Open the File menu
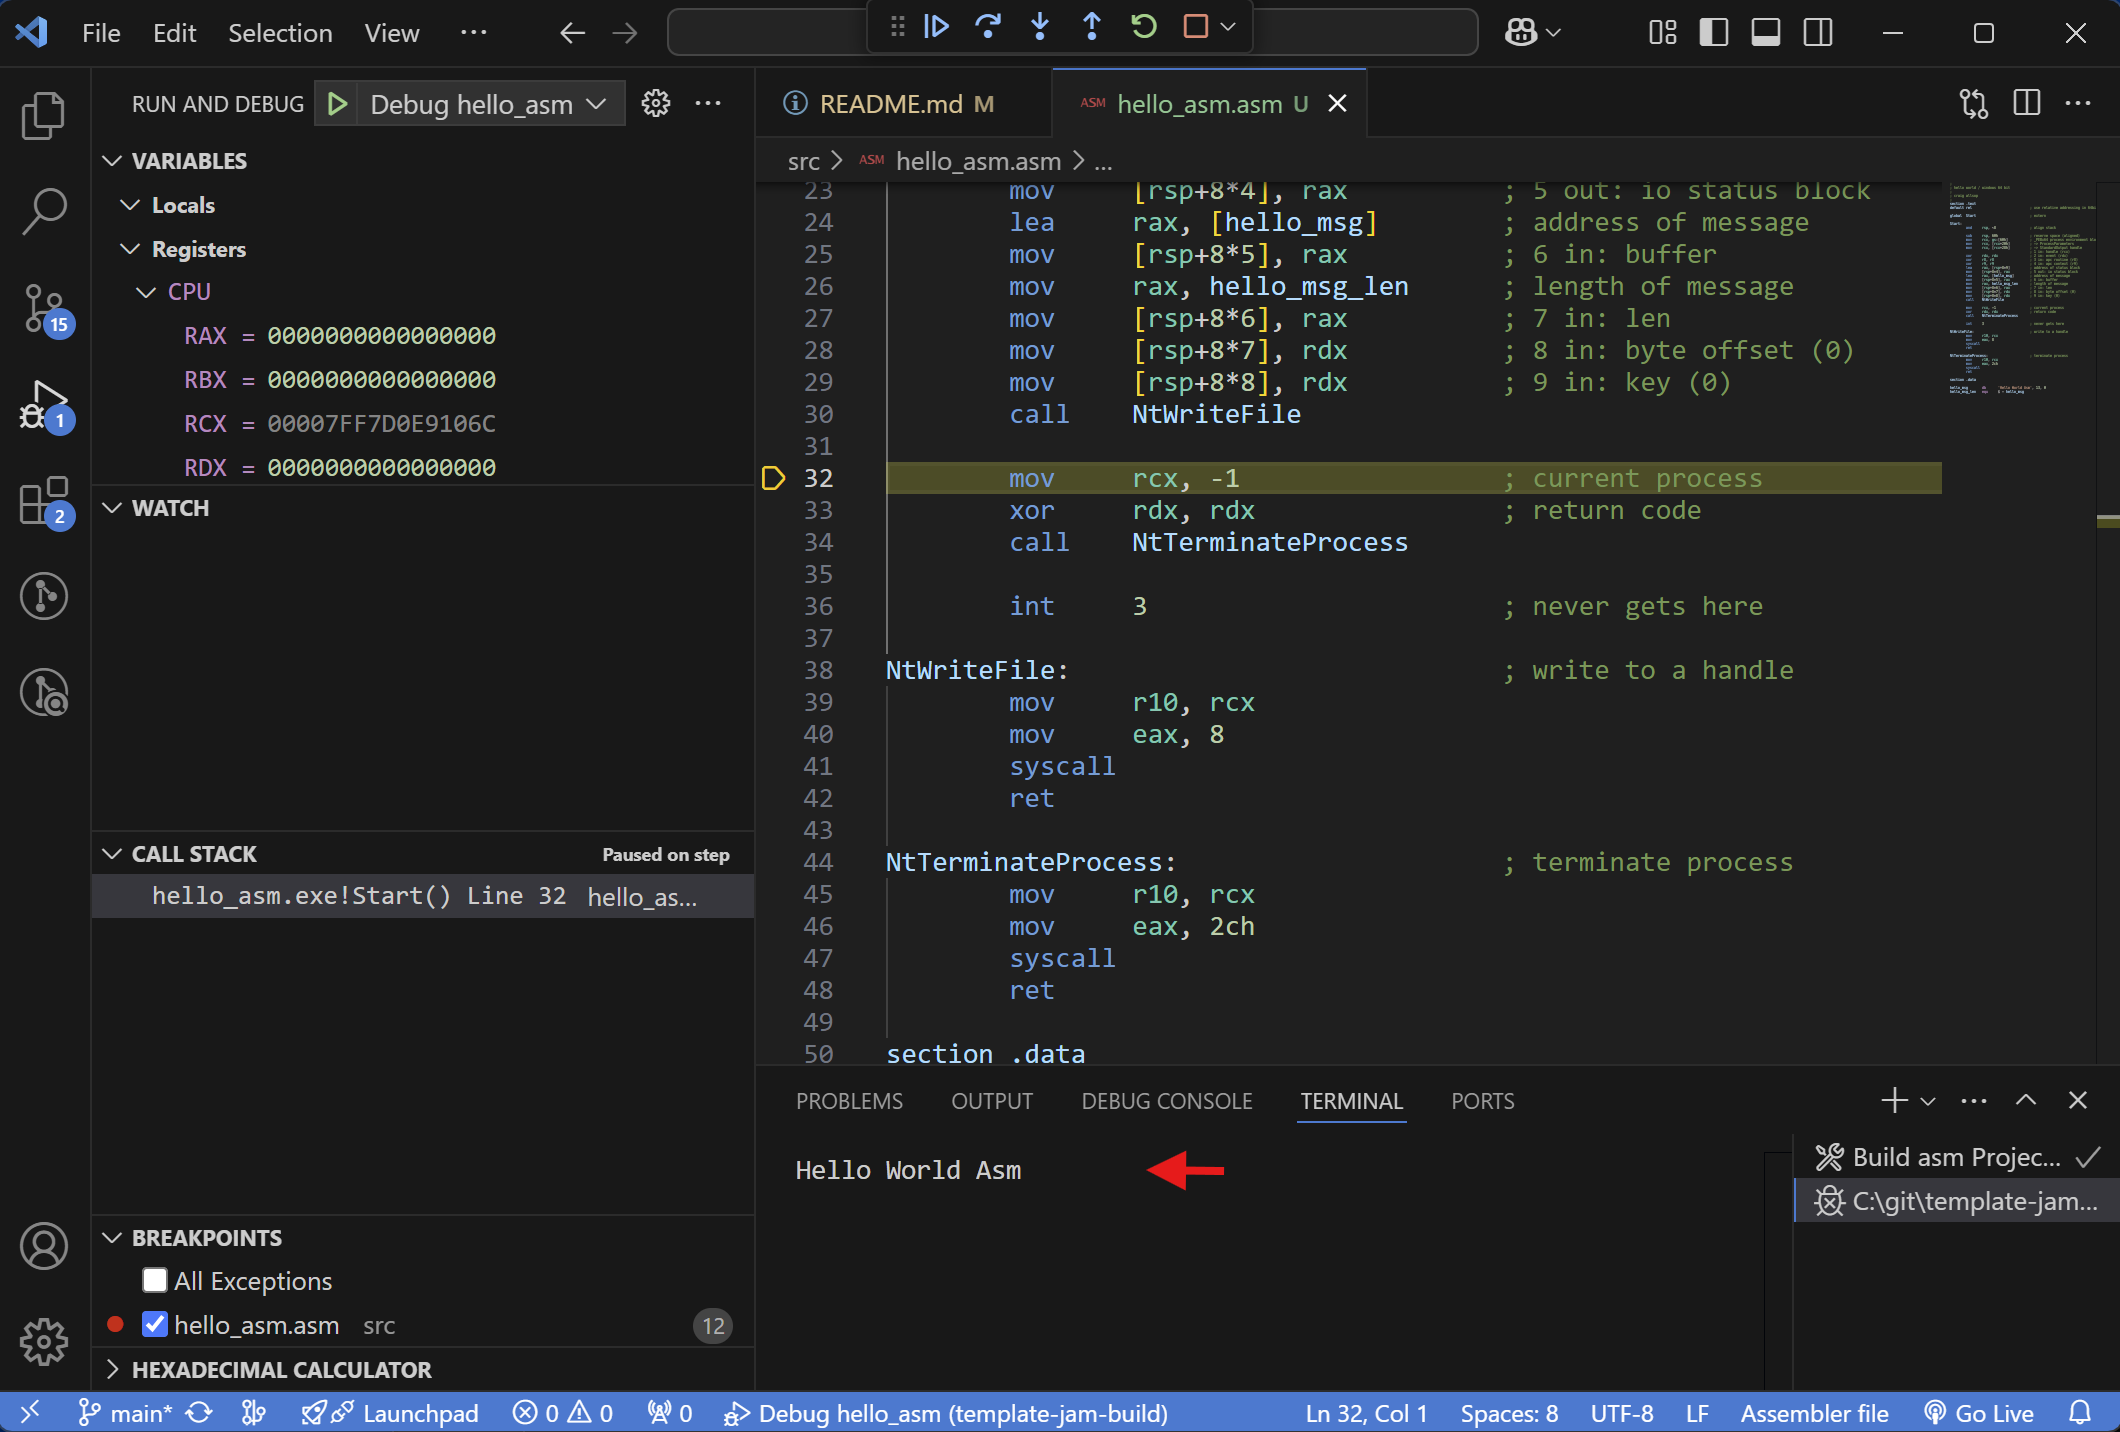Image resolution: width=2120 pixels, height=1432 pixels. tap(101, 33)
